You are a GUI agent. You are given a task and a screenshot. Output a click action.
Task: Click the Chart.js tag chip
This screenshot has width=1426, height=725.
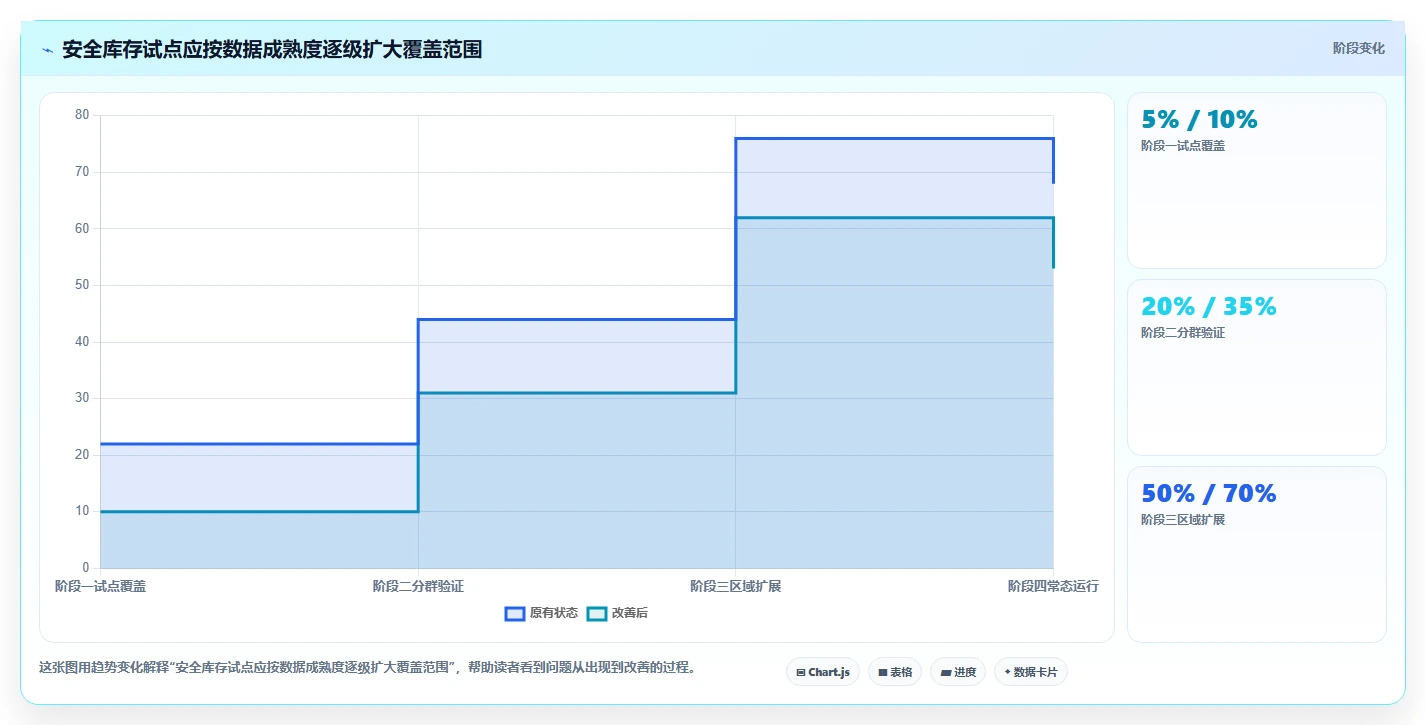click(x=823, y=672)
